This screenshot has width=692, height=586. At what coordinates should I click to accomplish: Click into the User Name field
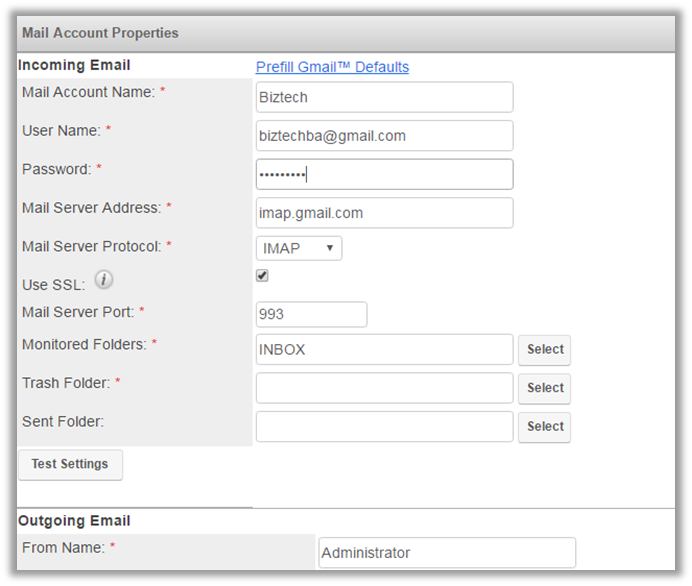click(384, 136)
